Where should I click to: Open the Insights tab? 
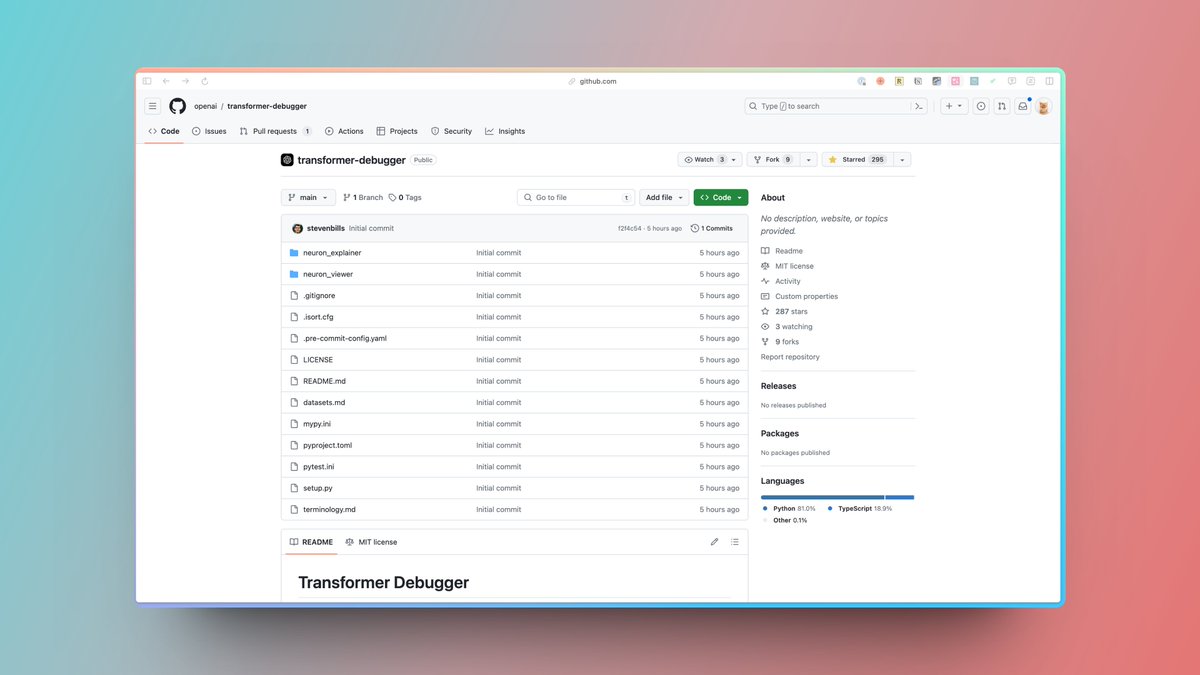(505, 131)
